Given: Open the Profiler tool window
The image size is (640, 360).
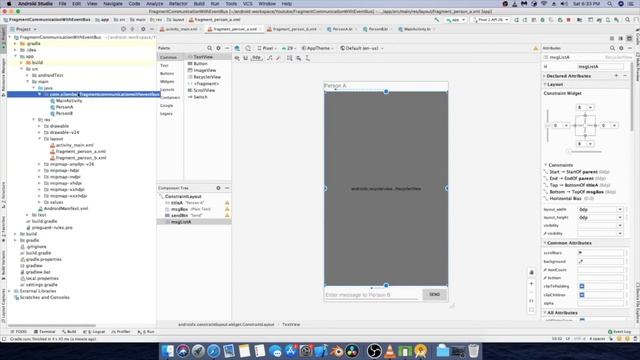Looking at the screenshot, I should 121,332.
